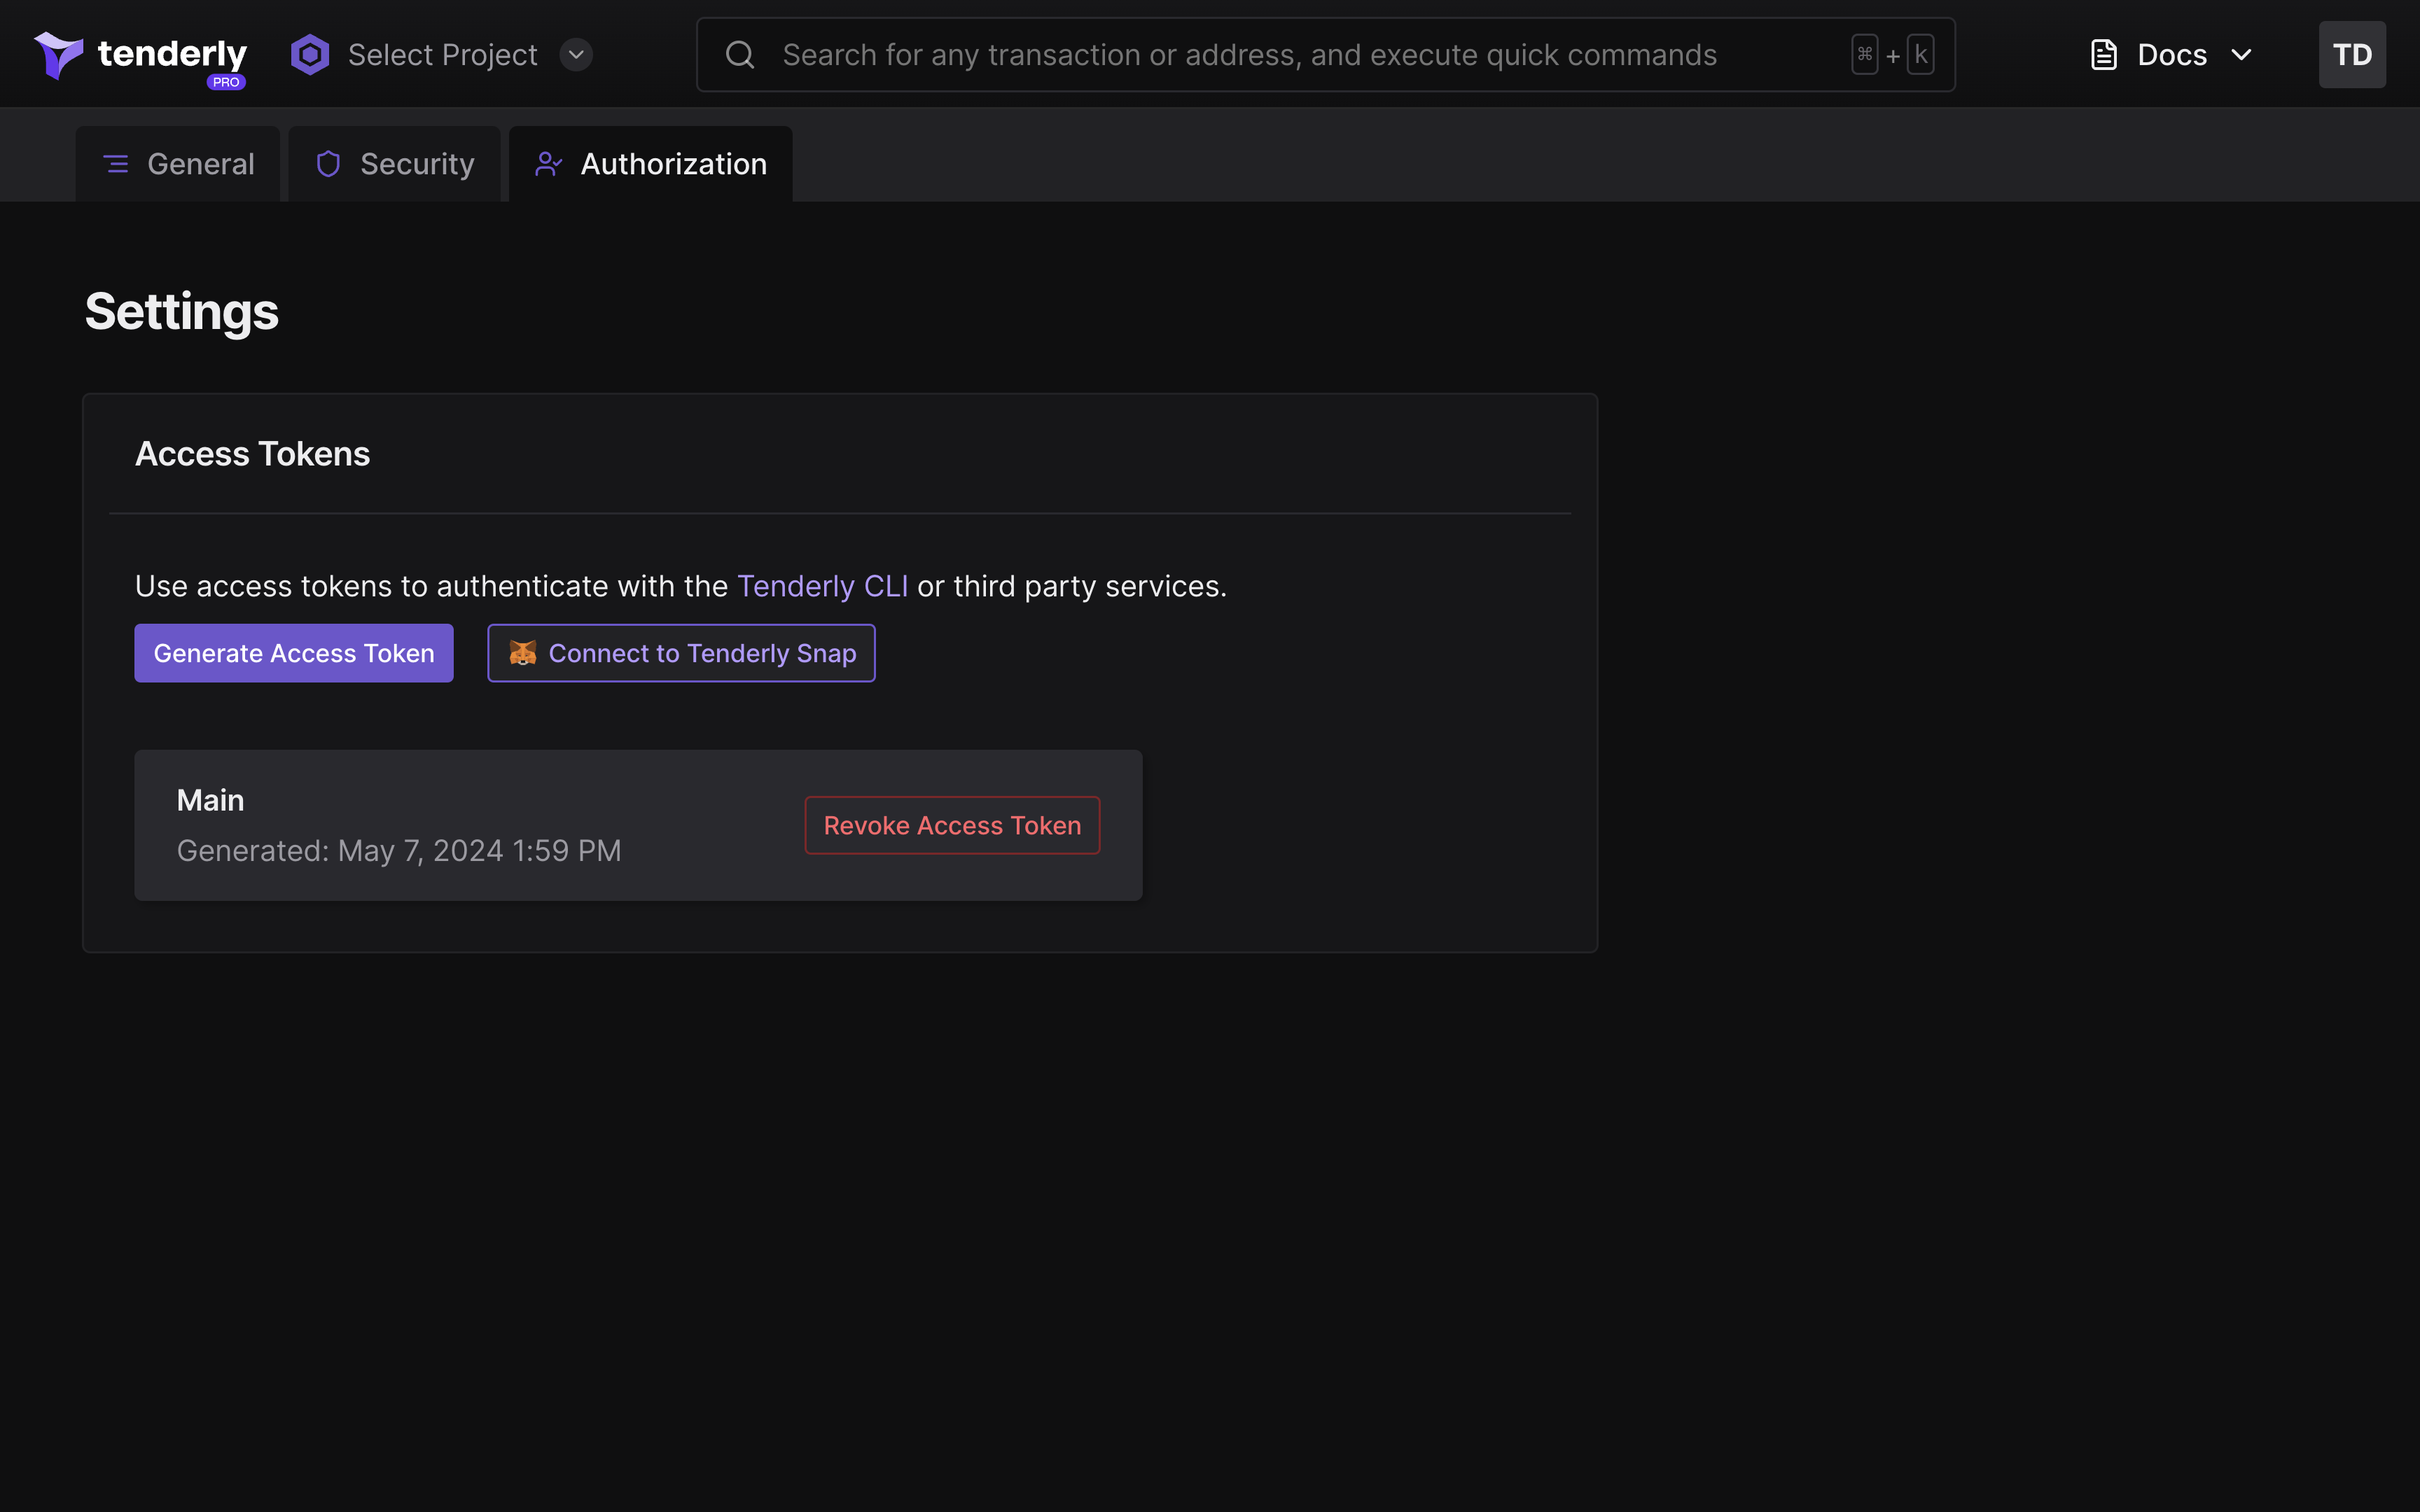Click the Select Project hexagon icon
Screen dimensions: 2420x1512
[310, 55]
